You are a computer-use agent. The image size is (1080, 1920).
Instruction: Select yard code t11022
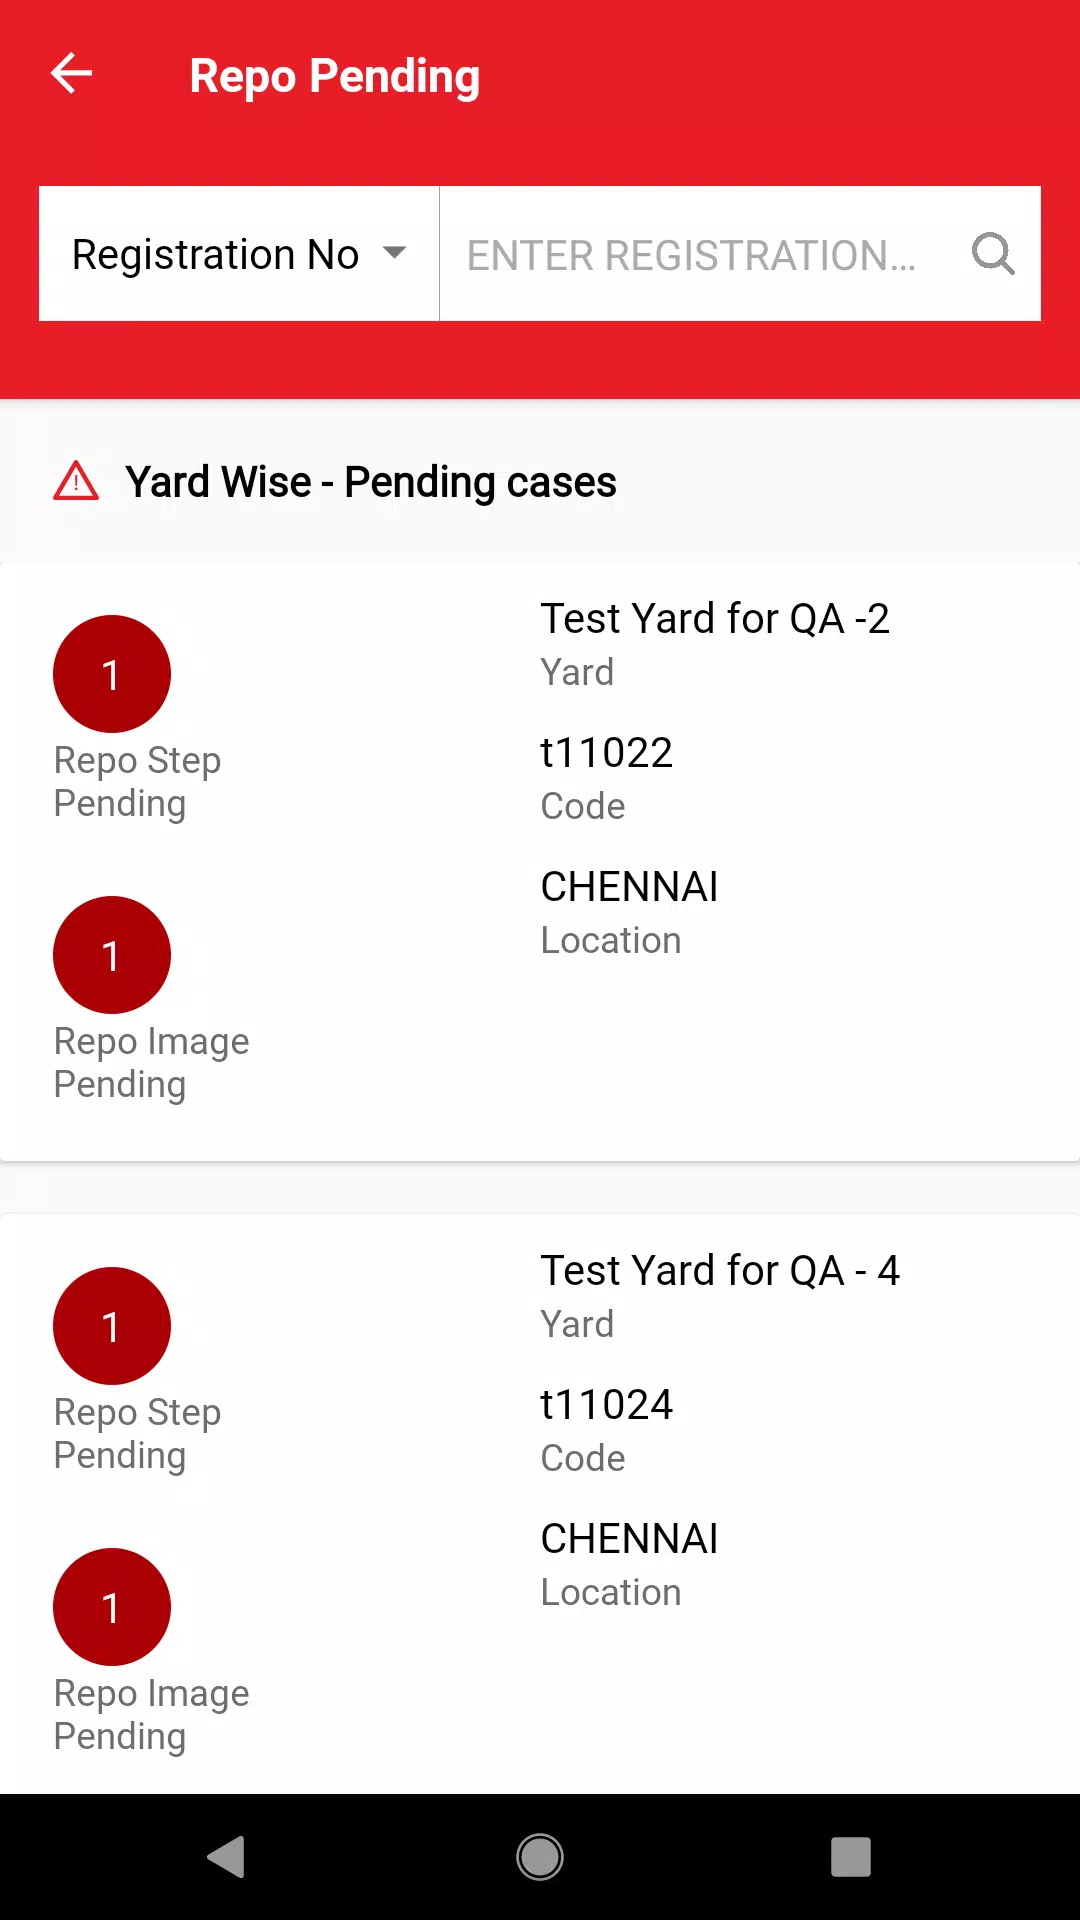coord(606,753)
